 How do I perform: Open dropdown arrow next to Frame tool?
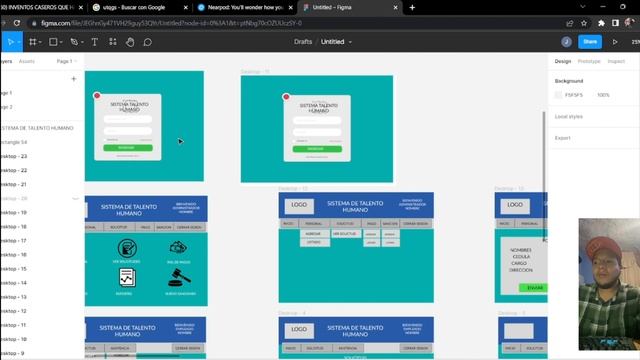(40, 42)
